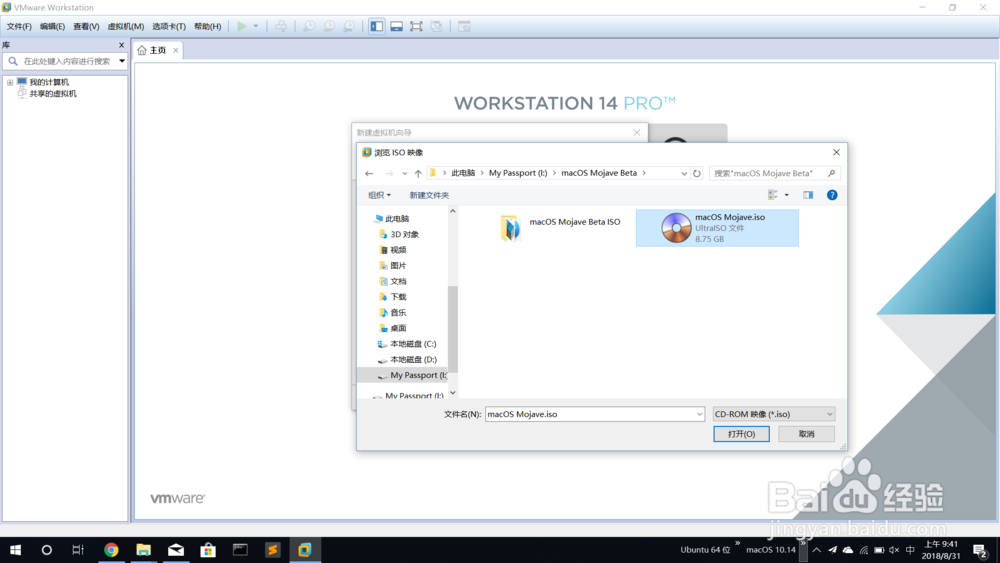
Task: Open view options dropdown arrow
Action: point(786,195)
